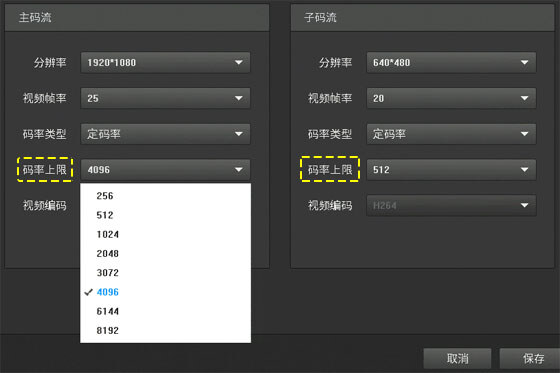
Task: Select 256 from bitrate list
Action: 165,196
